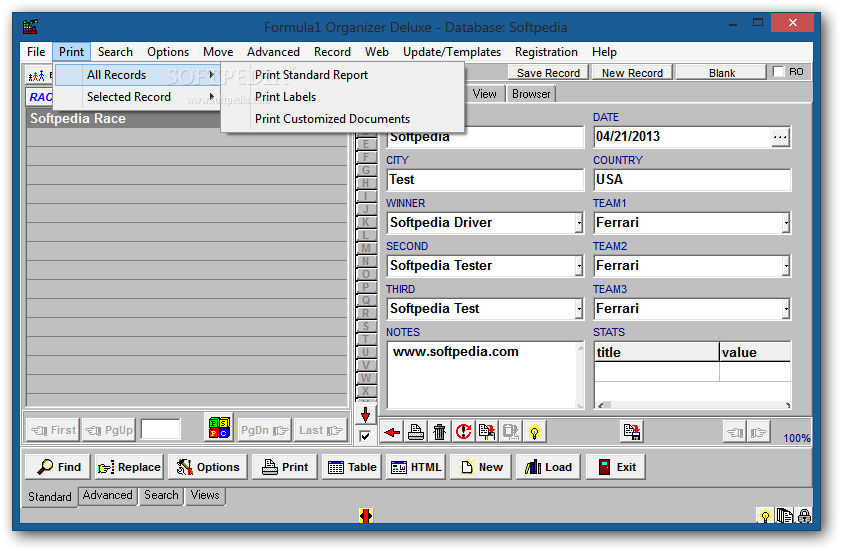
Task: Click the Find button
Action: click(x=58, y=467)
